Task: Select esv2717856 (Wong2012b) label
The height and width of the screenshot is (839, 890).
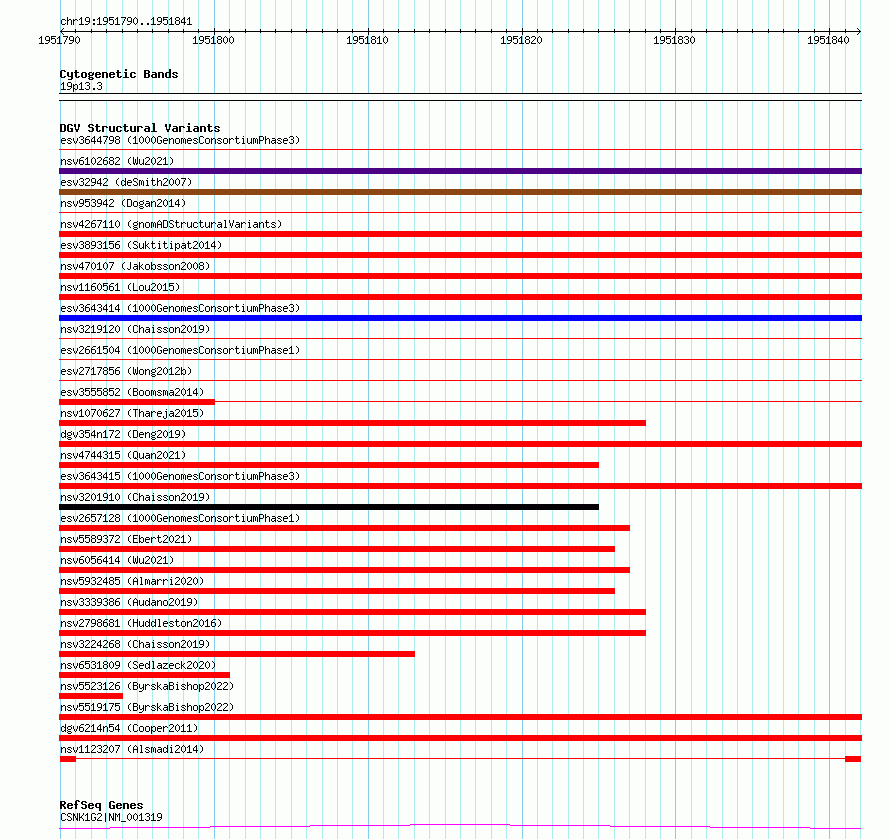Action: pos(126,371)
